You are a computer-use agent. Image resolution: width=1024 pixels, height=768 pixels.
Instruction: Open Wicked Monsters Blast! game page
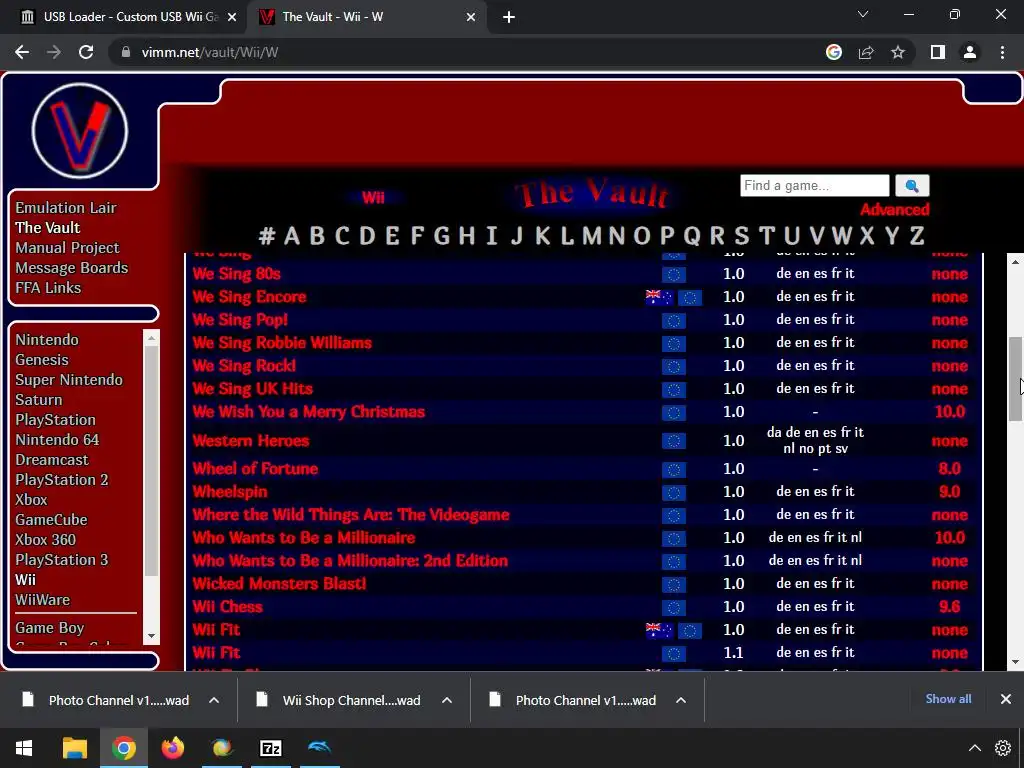[280, 584]
